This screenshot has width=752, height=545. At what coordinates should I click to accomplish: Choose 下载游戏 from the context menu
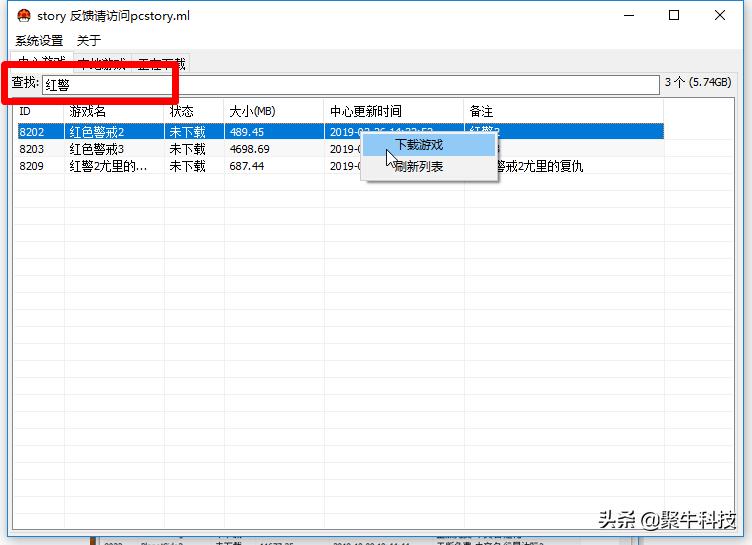(x=429, y=145)
